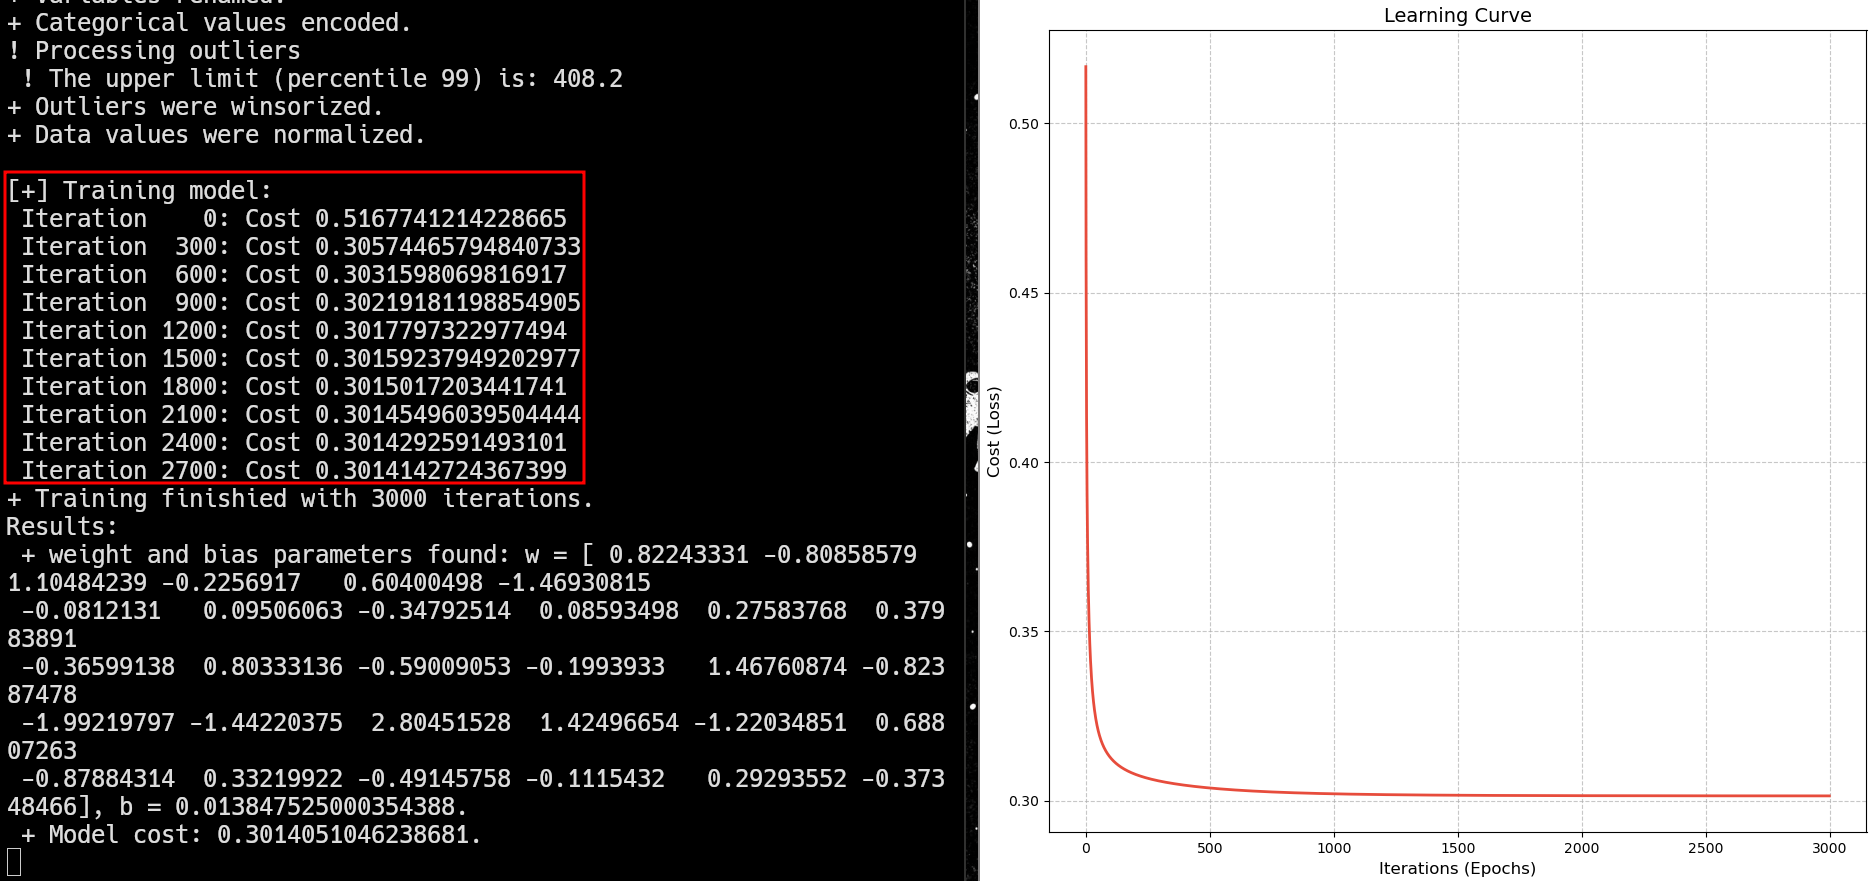Screen dimensions: 1875x881
Task: Click the 500 tick on the x-axis
Action: point(1210,848)
